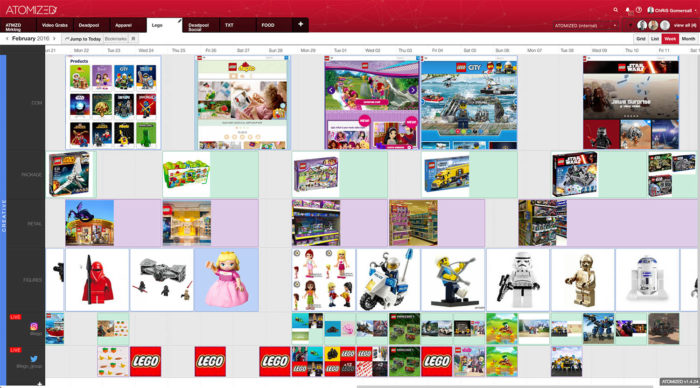Screen dimensions: 700x388
Task: Open the search magnifier icon
Action: [x=616, y=9]
